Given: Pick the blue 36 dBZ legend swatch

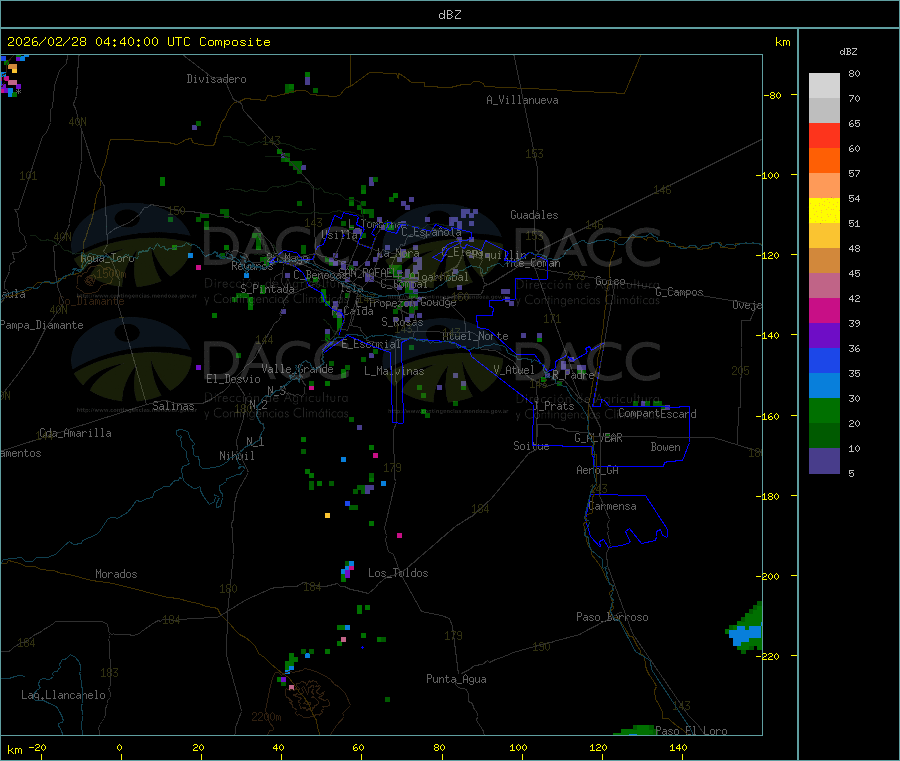Looking at the screenshot, I should pos(824,360).
